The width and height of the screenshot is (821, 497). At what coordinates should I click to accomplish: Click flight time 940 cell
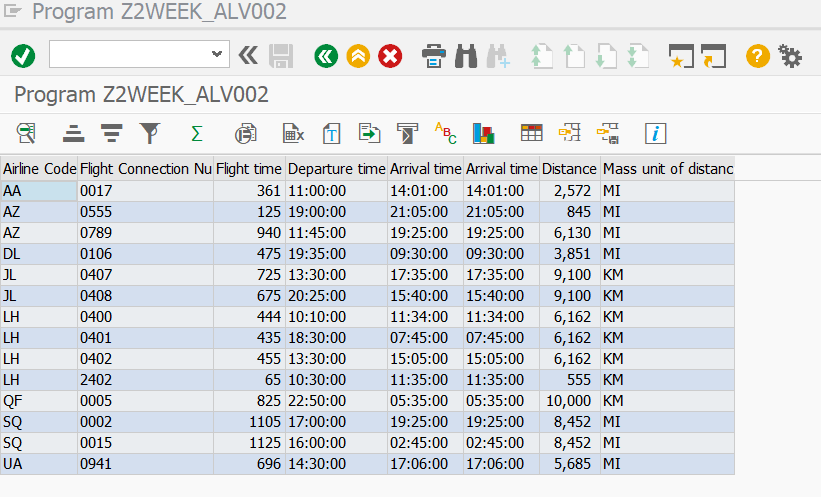tap(249, 233)
